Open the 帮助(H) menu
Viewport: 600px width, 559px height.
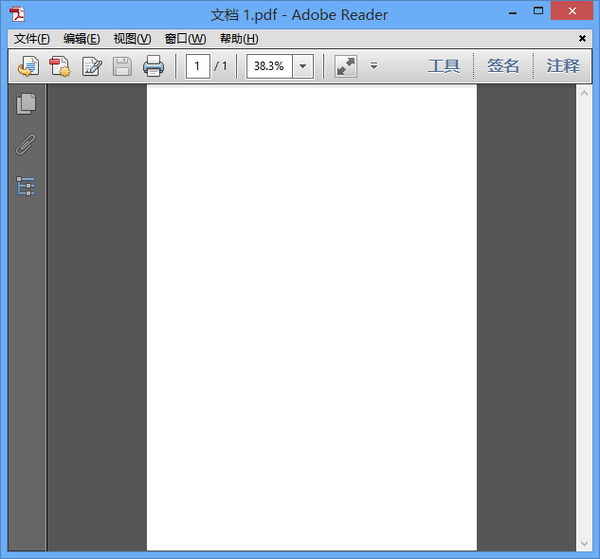point(239,39)
